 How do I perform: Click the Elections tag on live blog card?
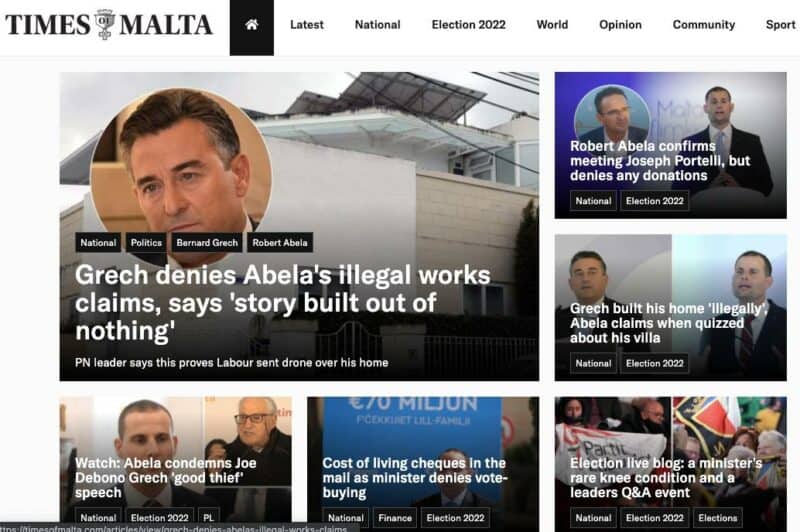click(x=717, y=518)
